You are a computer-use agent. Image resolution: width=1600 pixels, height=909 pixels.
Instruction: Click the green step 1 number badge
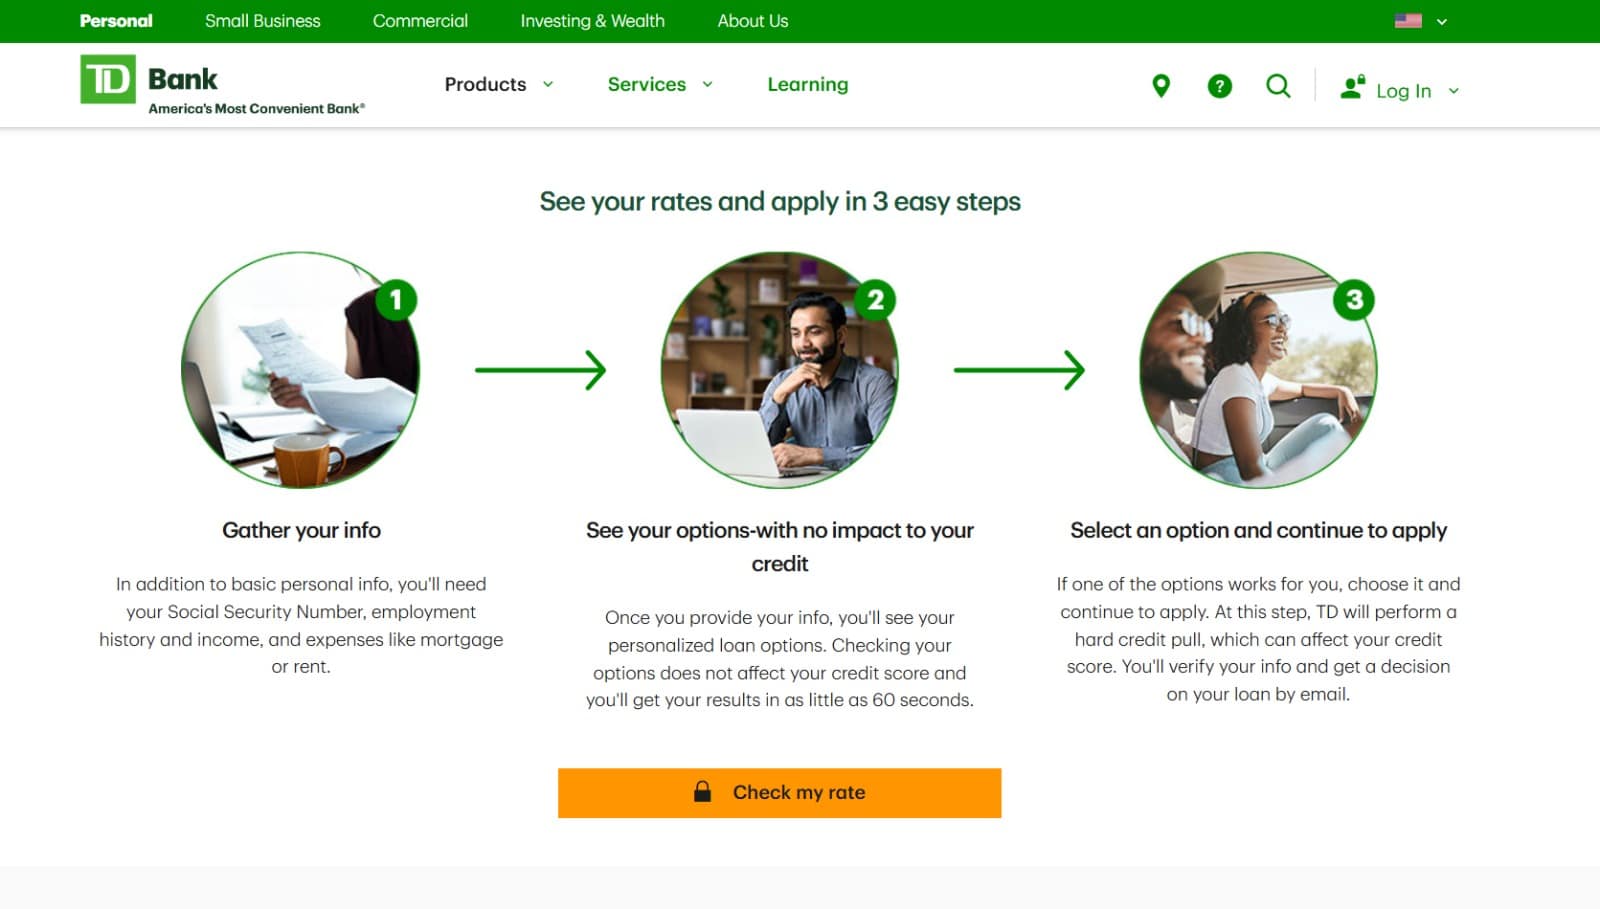[x=397, y=299]
